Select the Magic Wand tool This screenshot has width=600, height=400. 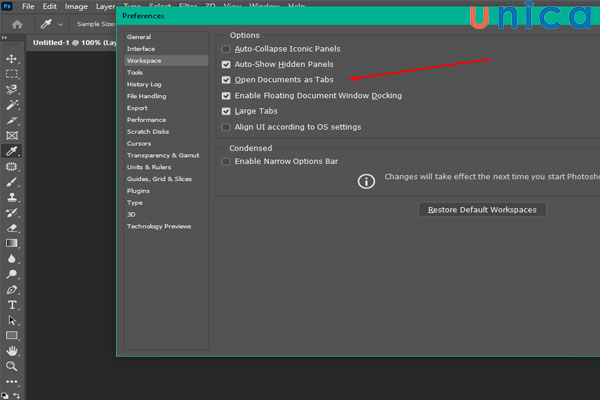point(11,104)
